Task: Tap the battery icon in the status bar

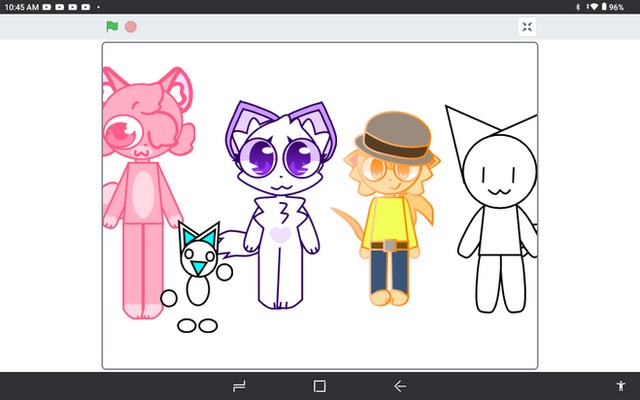Action: point(604,7)
